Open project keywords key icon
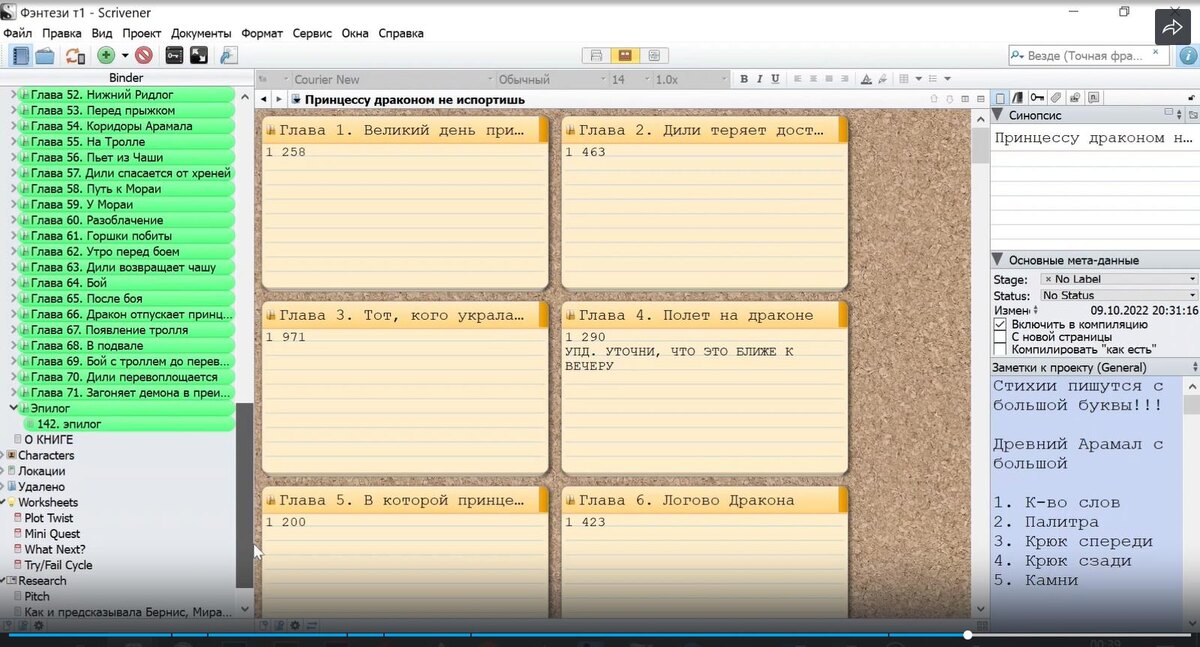This screenshot has height=647, width=1200. tap(174, 56)
